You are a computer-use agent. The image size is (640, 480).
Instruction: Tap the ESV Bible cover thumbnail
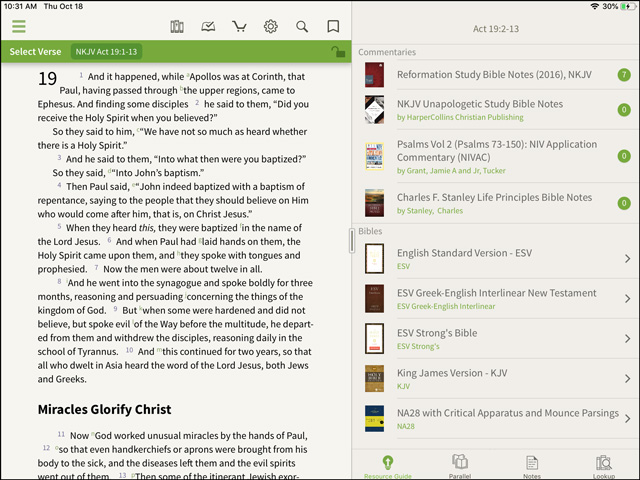[x=374, y=258]
